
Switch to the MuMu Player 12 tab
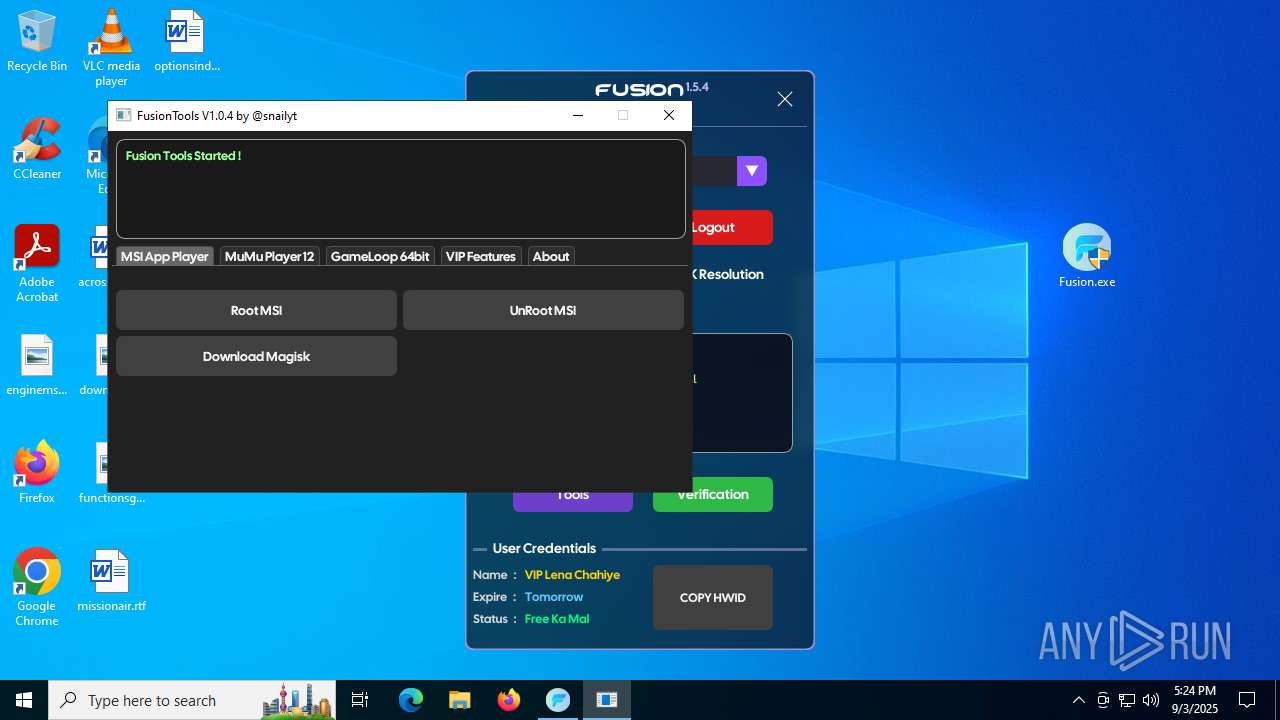(x=269, y=256)
